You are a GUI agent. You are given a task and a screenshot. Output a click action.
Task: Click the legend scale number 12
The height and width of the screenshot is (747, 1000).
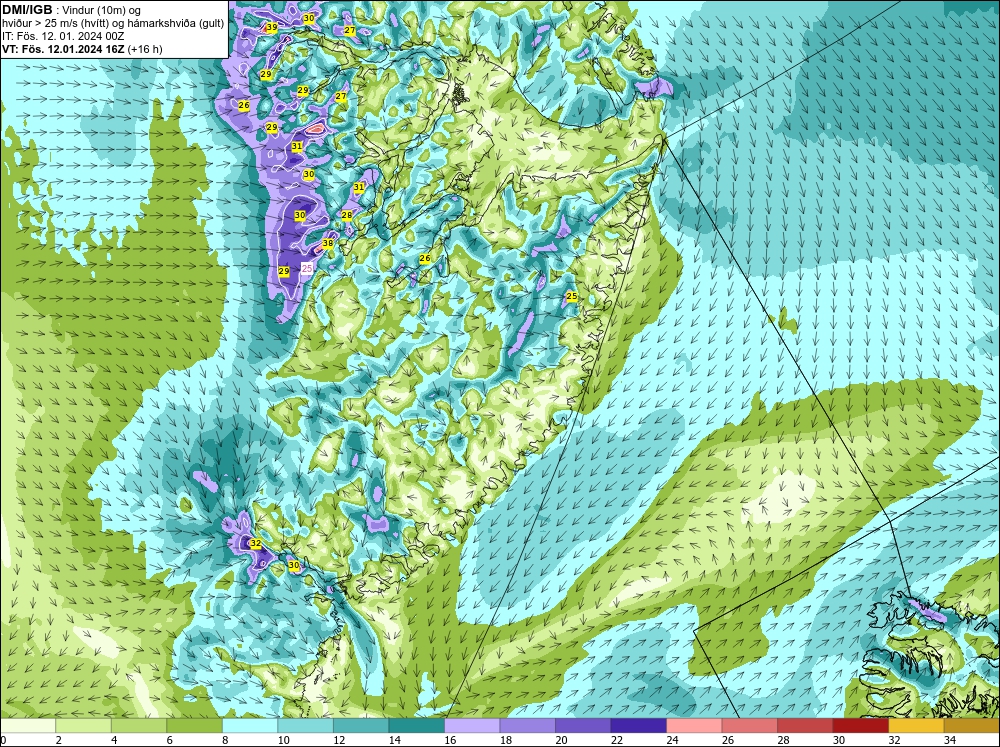pos(339,740)
